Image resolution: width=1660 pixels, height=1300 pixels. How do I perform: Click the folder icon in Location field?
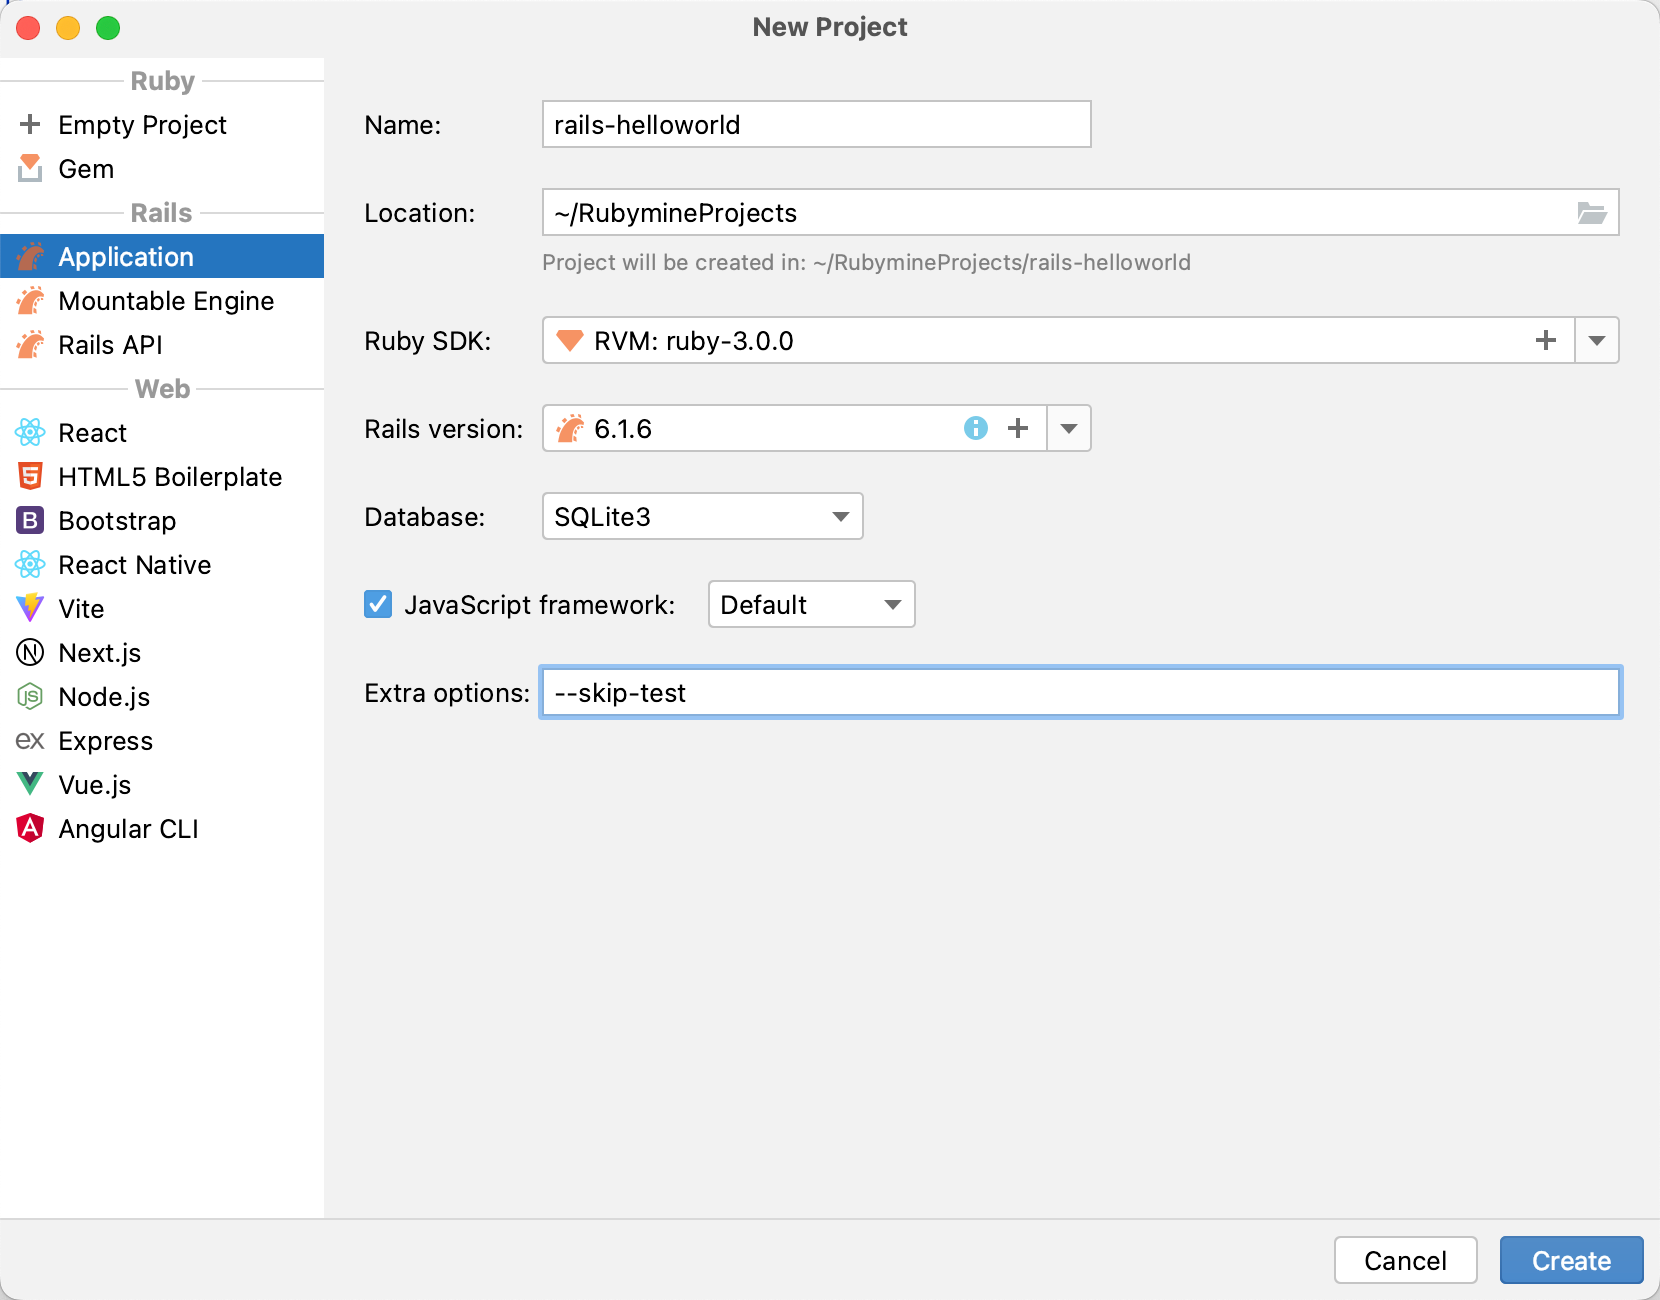point(1592,212)
